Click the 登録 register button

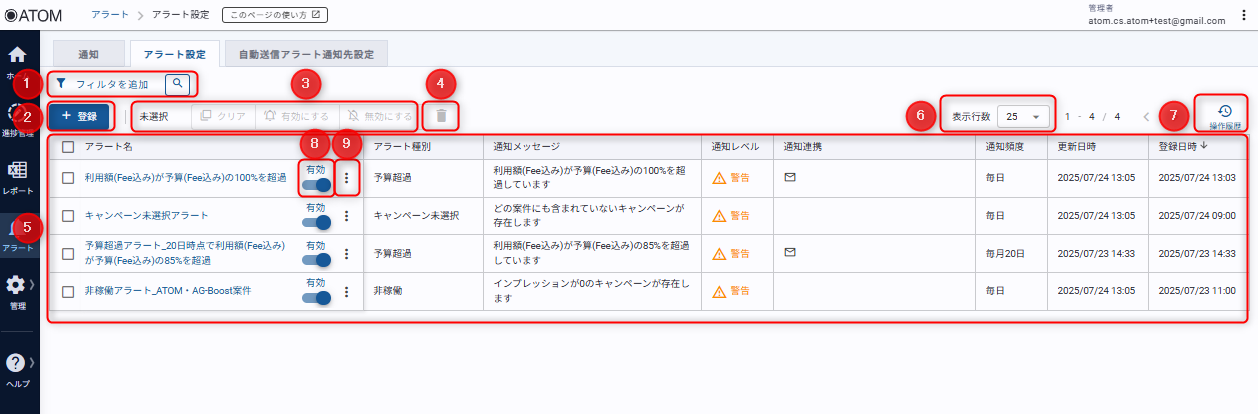pos(80,116)
